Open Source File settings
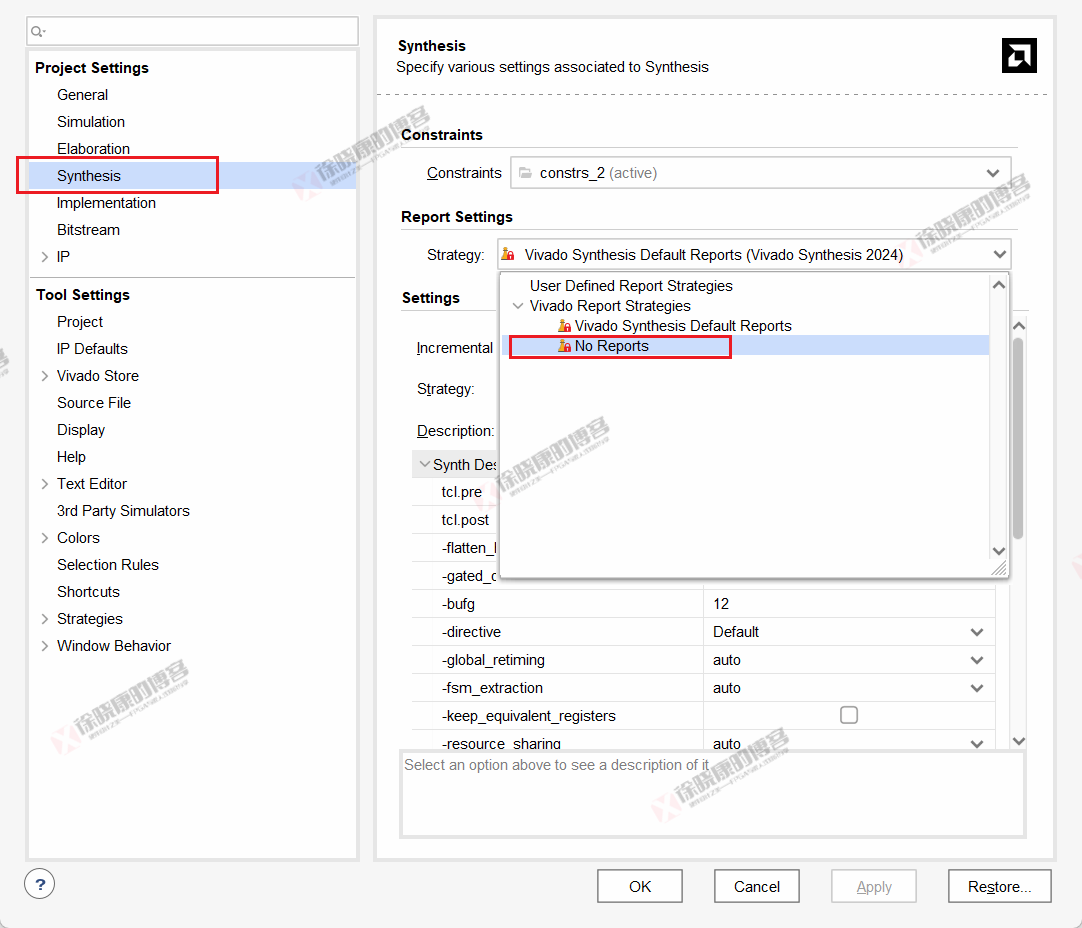1082x928 pixels. pyautogui.click(x=94, y=403)
